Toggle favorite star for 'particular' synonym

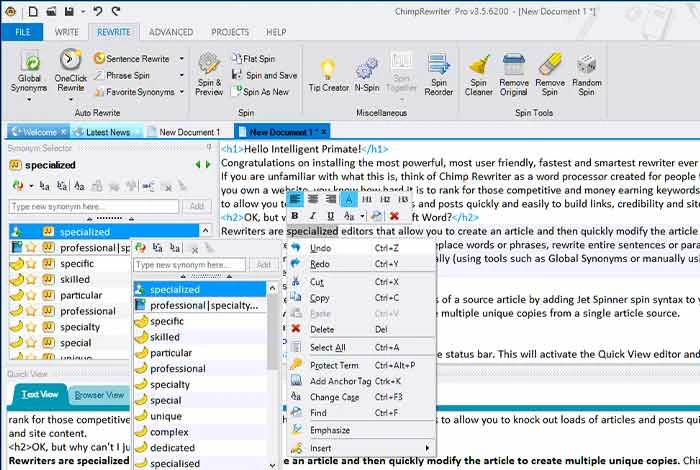tap(31, 295)
